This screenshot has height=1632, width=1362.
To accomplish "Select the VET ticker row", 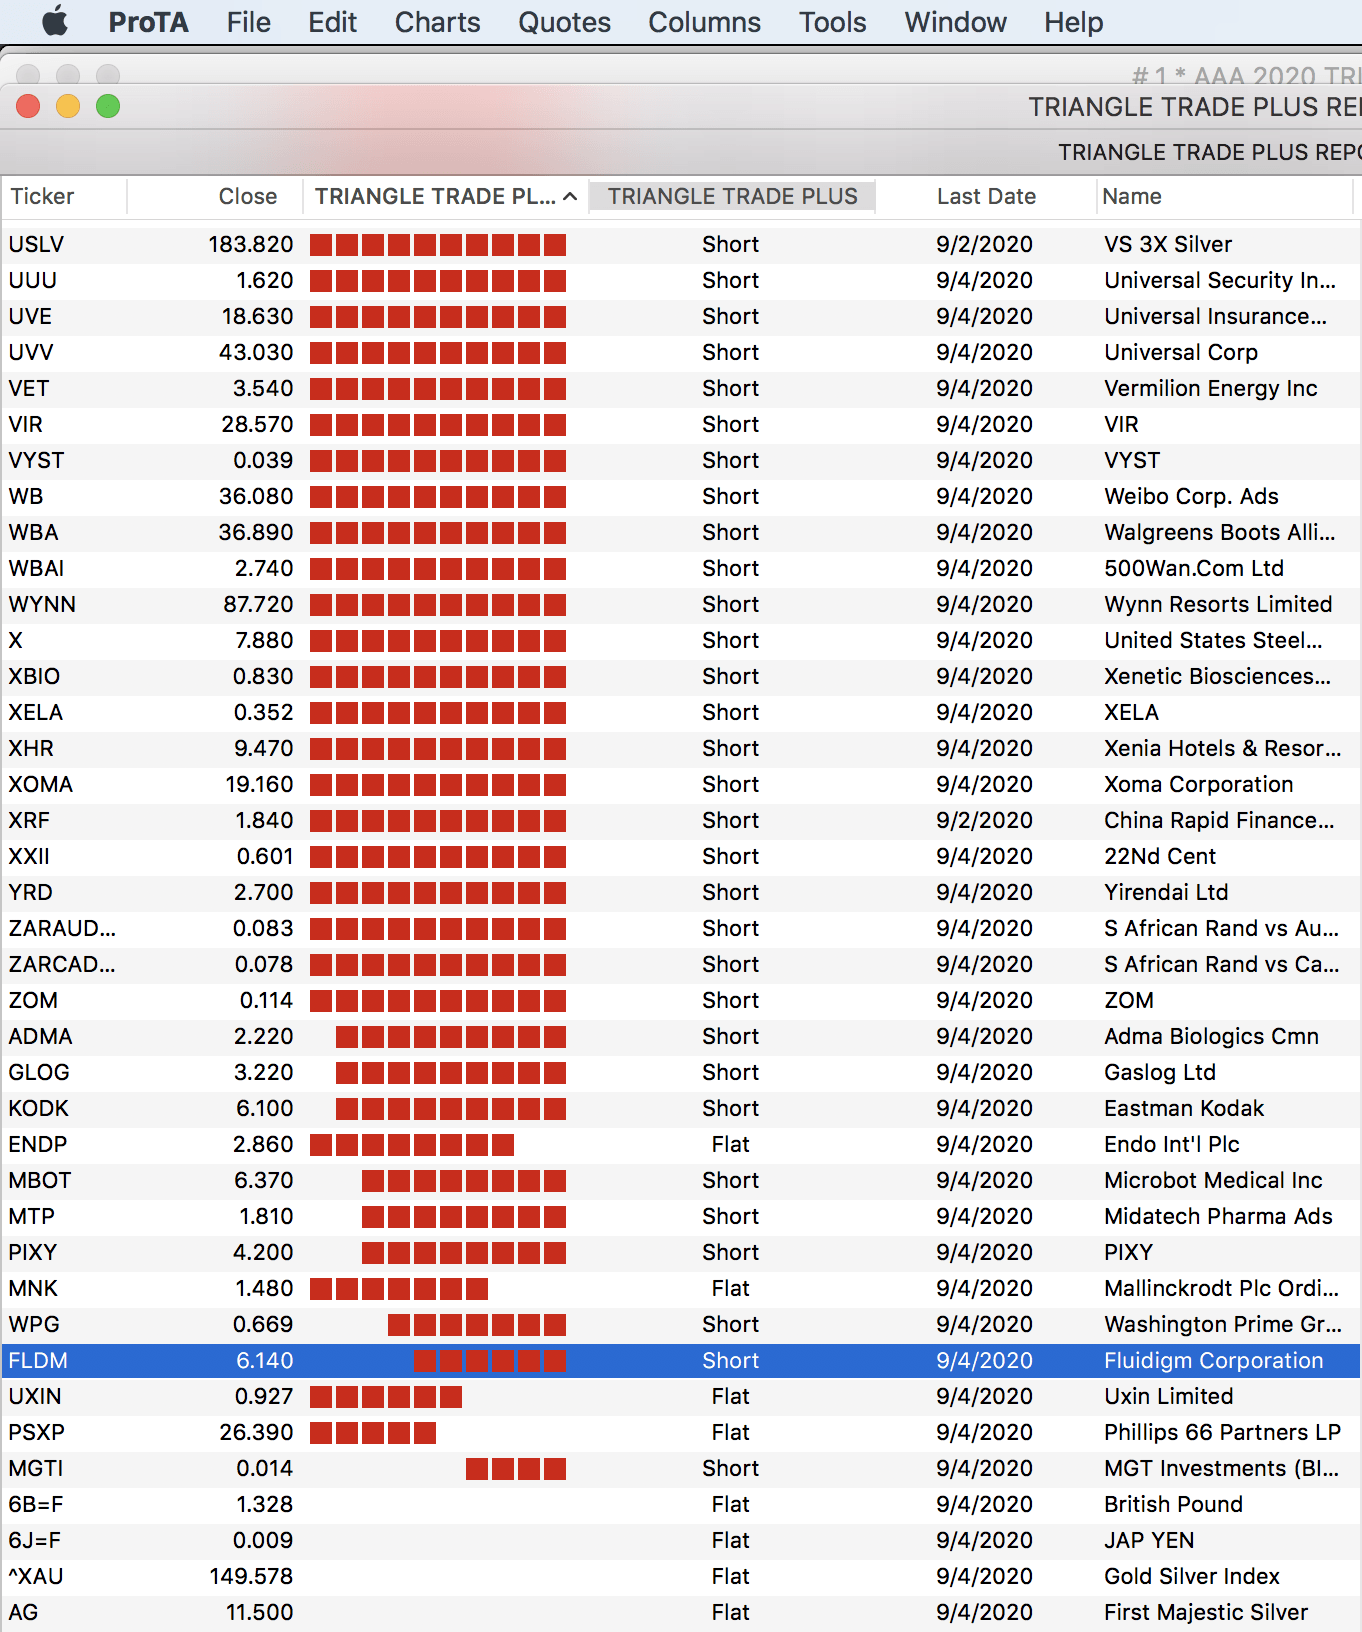I will 681,388.
